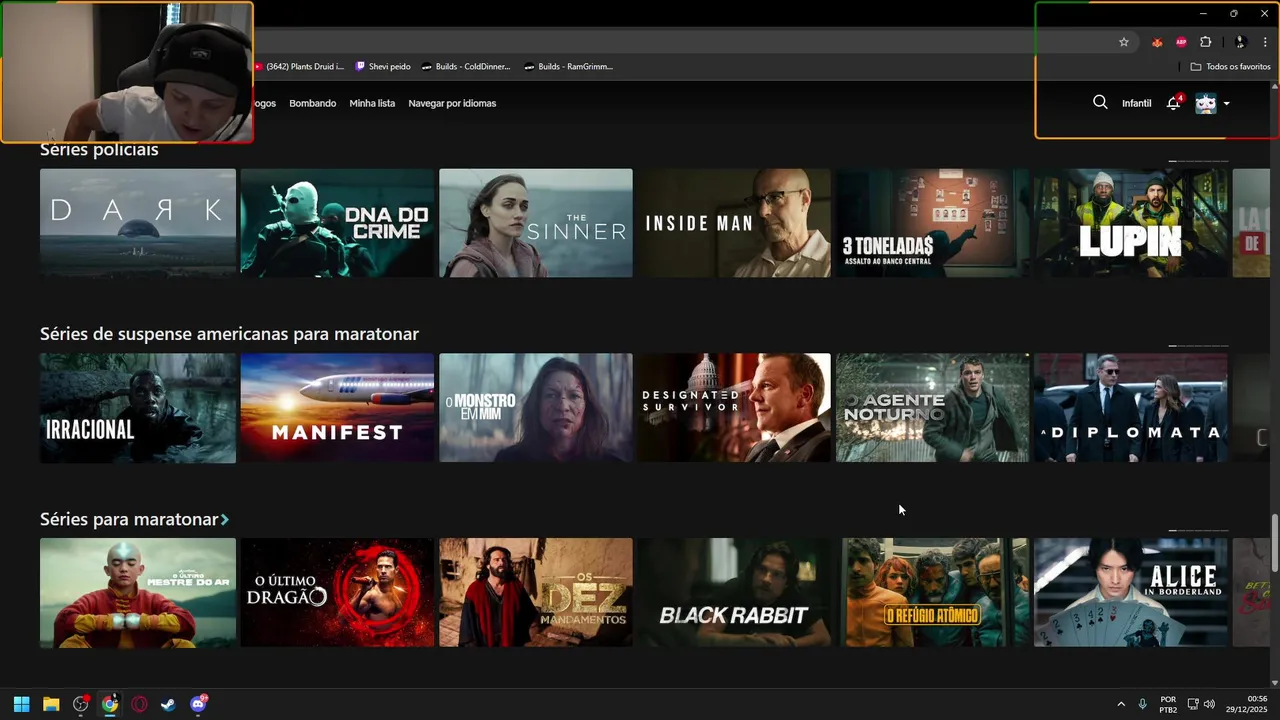Open OBS Studio from the taskbar
1280x720 pixels.
pyautogui.click(x=81, y=704)
